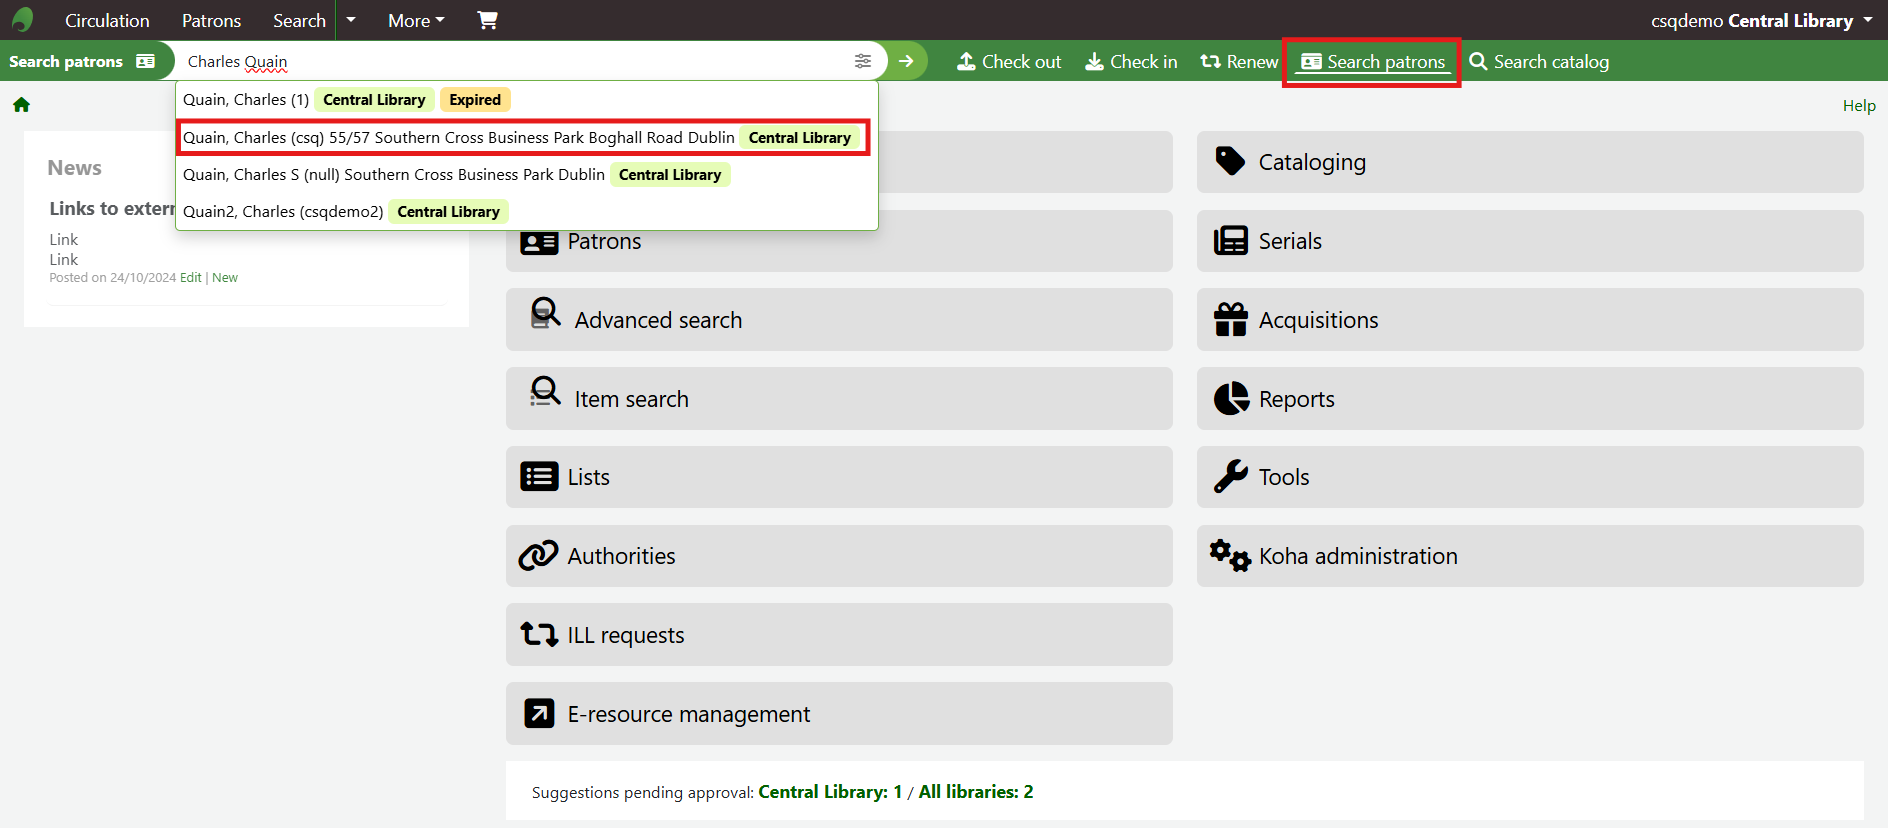Click the Koha logo icon
This screenshot has width=1888, height=828.
coord(22,20)
